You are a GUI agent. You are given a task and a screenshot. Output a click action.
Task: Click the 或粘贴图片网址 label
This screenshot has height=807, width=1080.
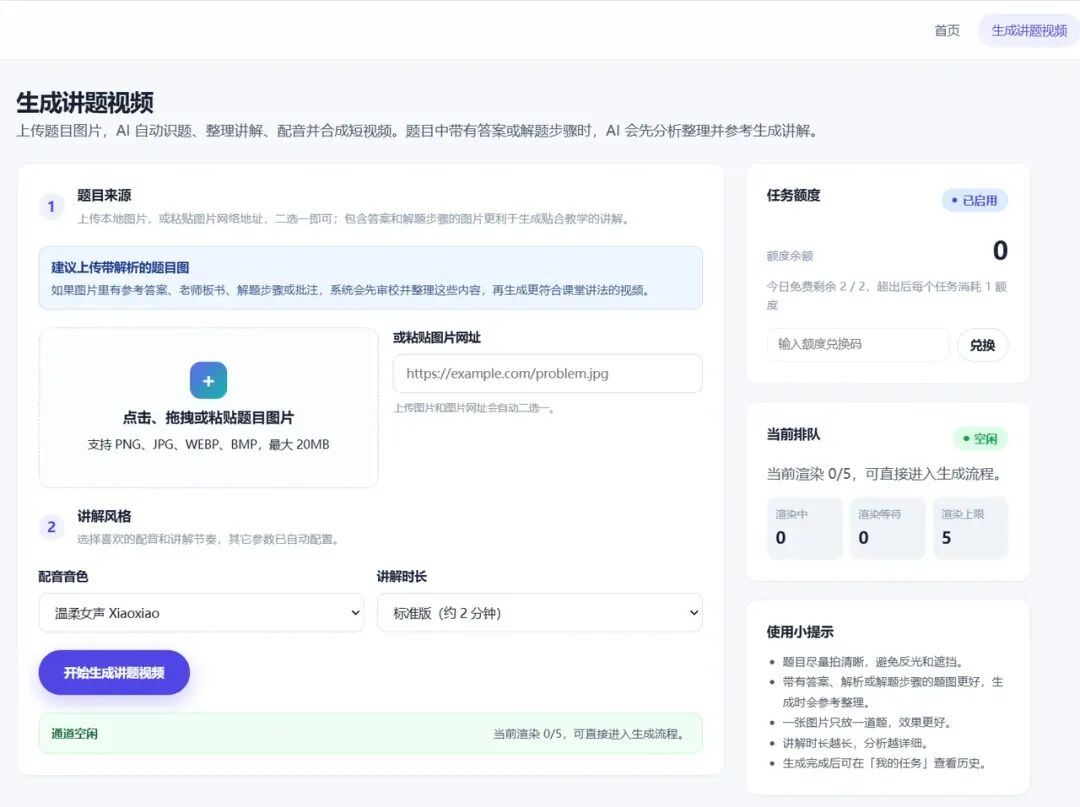point(437,337)
